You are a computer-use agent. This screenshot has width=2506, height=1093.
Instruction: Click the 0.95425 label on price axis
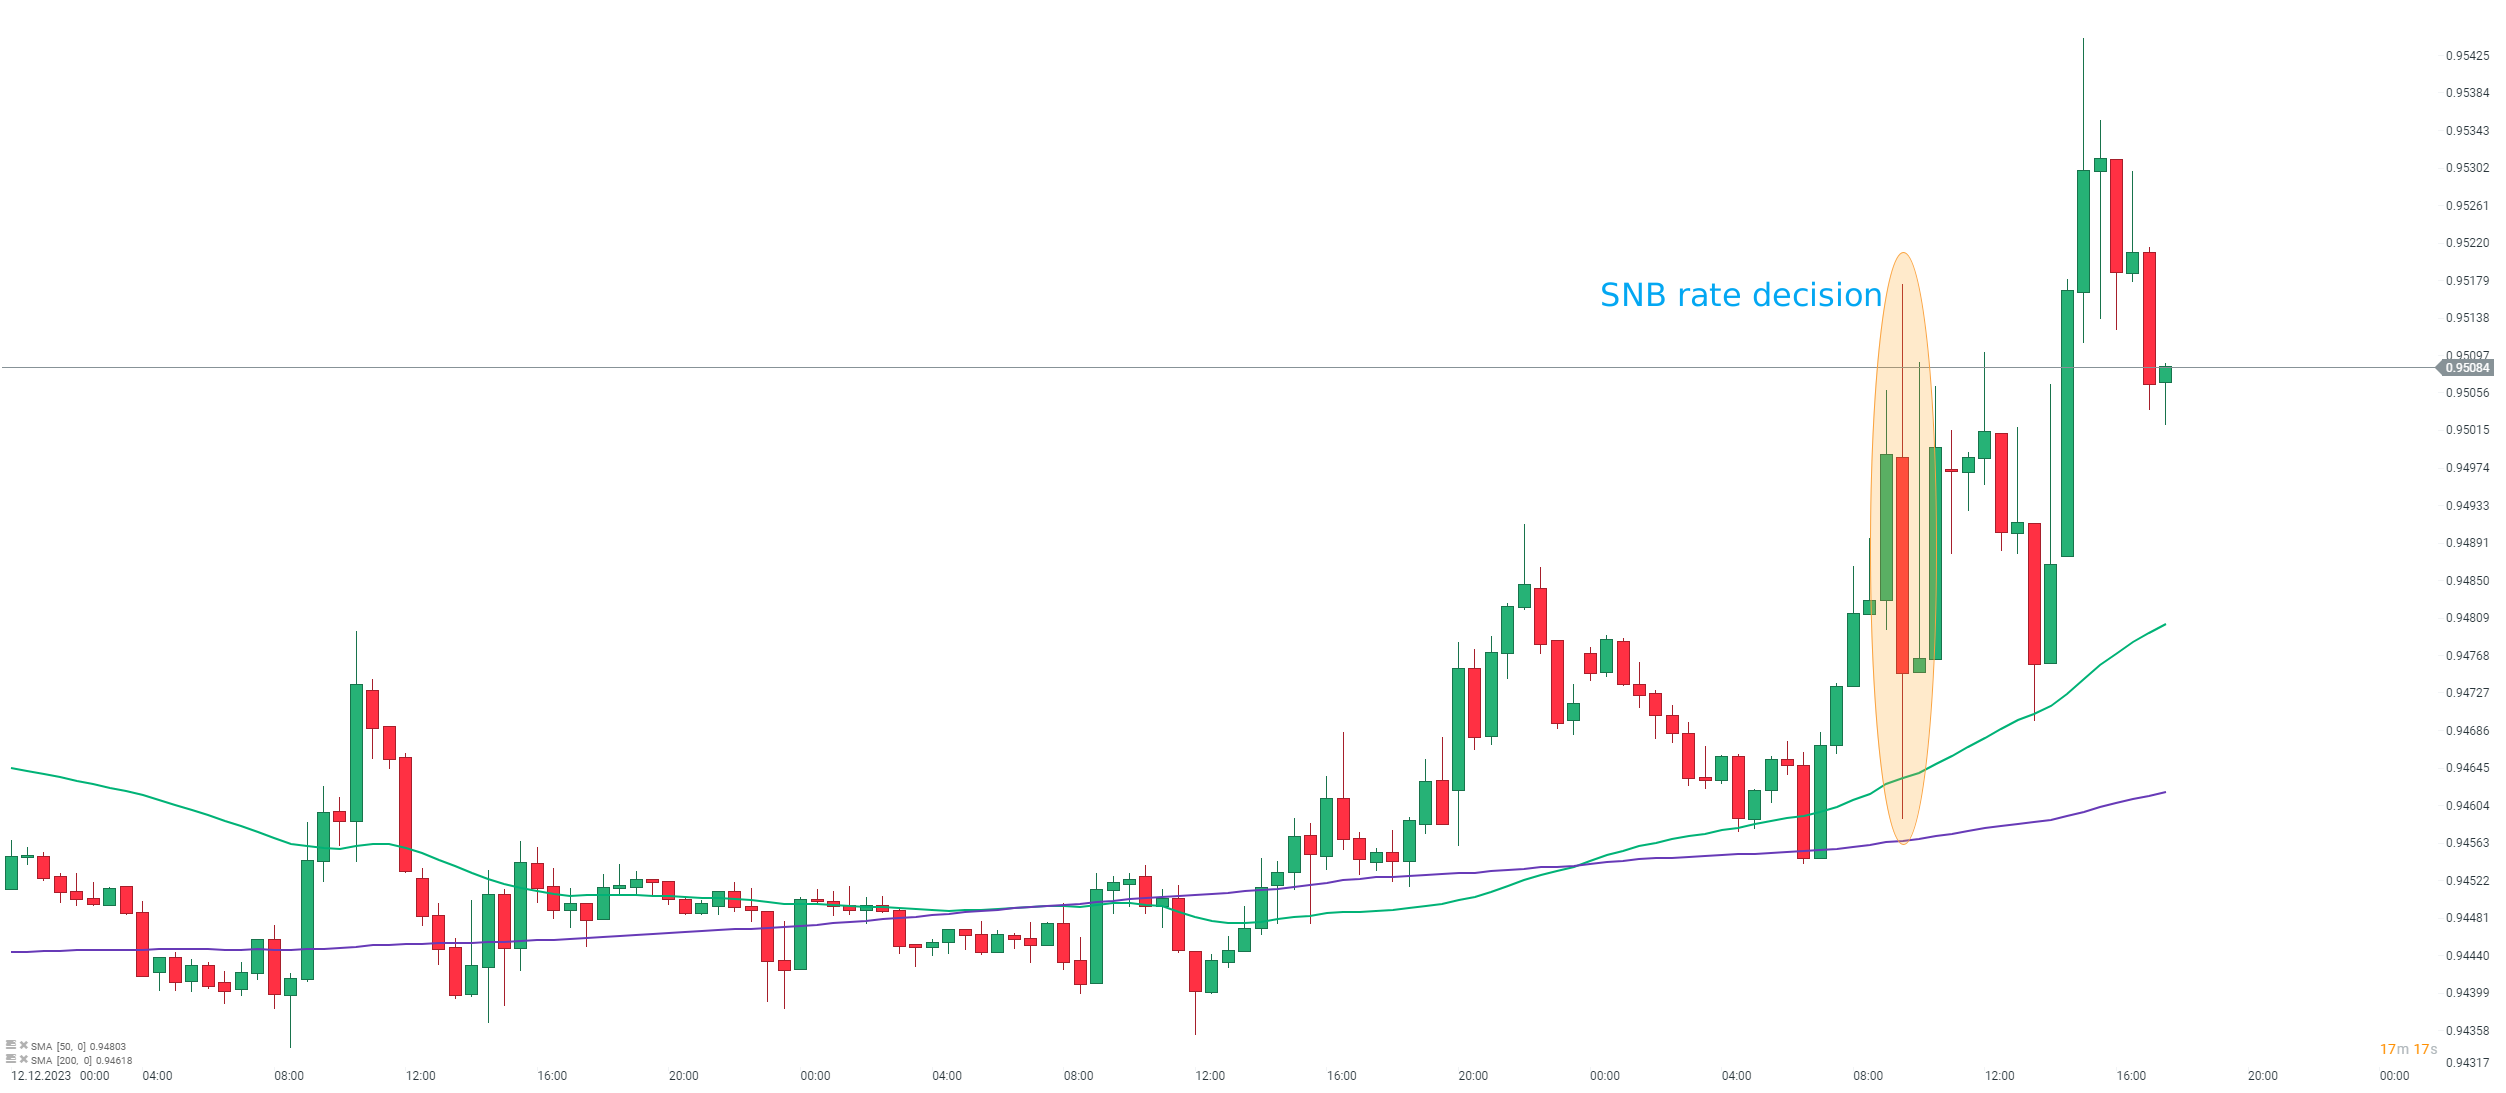[2467, 56]
